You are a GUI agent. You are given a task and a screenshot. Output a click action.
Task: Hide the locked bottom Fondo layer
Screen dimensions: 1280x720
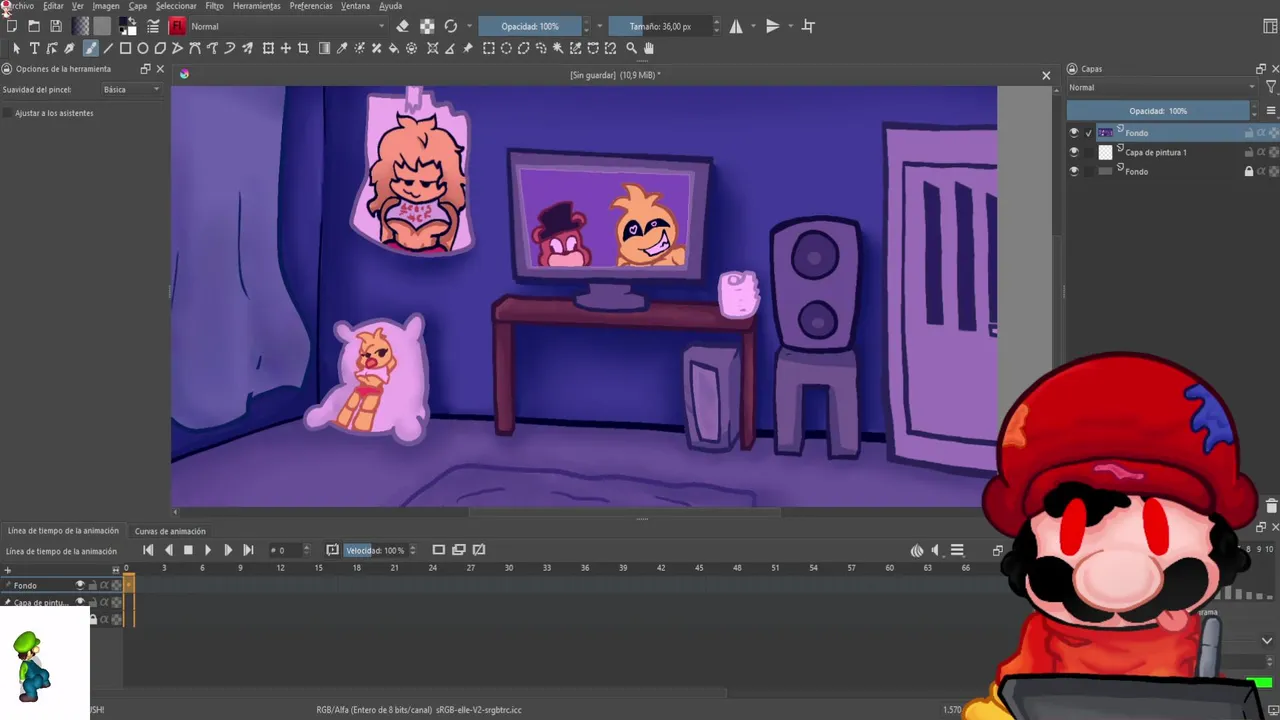click(x=1074, y=171)
